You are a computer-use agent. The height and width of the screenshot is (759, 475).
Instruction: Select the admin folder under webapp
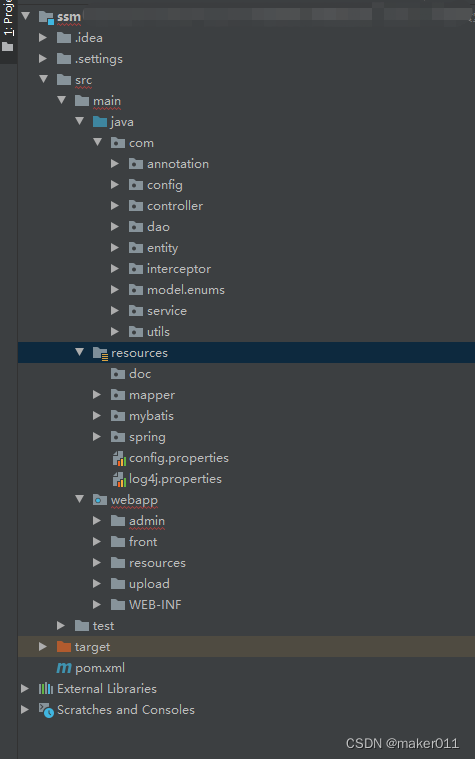pos(147,521)
